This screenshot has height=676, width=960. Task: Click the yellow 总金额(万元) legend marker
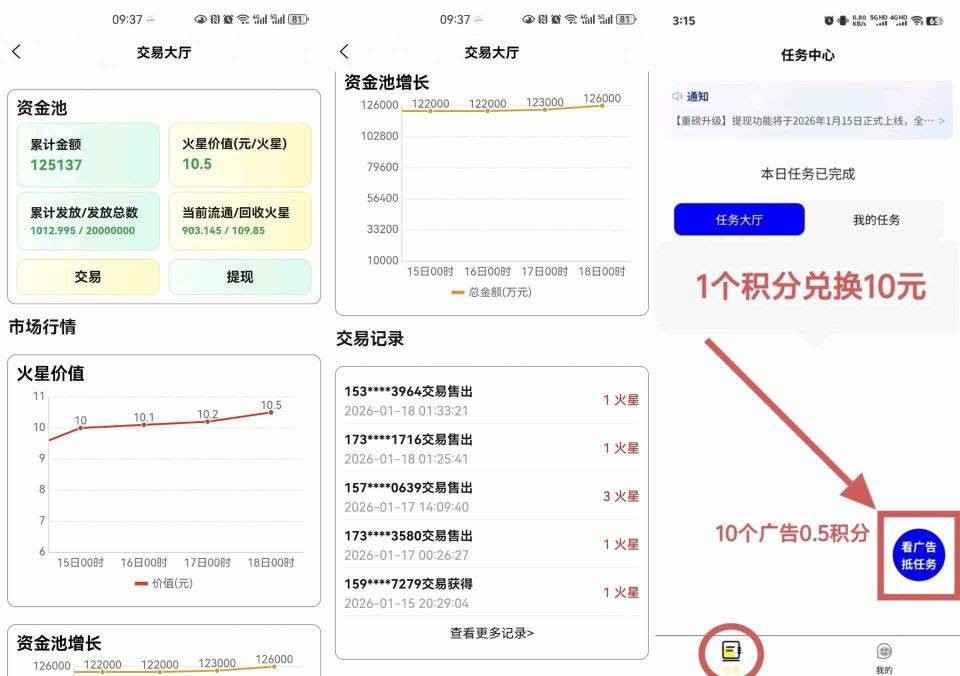point(458,292)
